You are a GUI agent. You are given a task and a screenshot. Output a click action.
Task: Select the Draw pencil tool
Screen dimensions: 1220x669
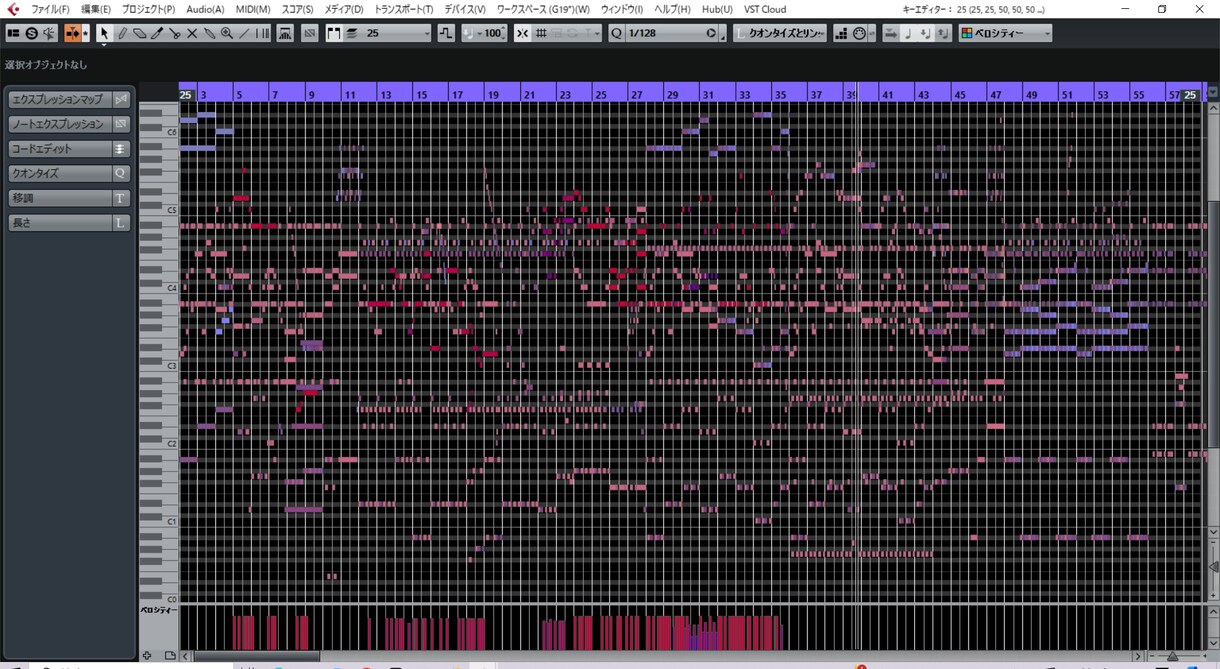[x=122, y=33]
